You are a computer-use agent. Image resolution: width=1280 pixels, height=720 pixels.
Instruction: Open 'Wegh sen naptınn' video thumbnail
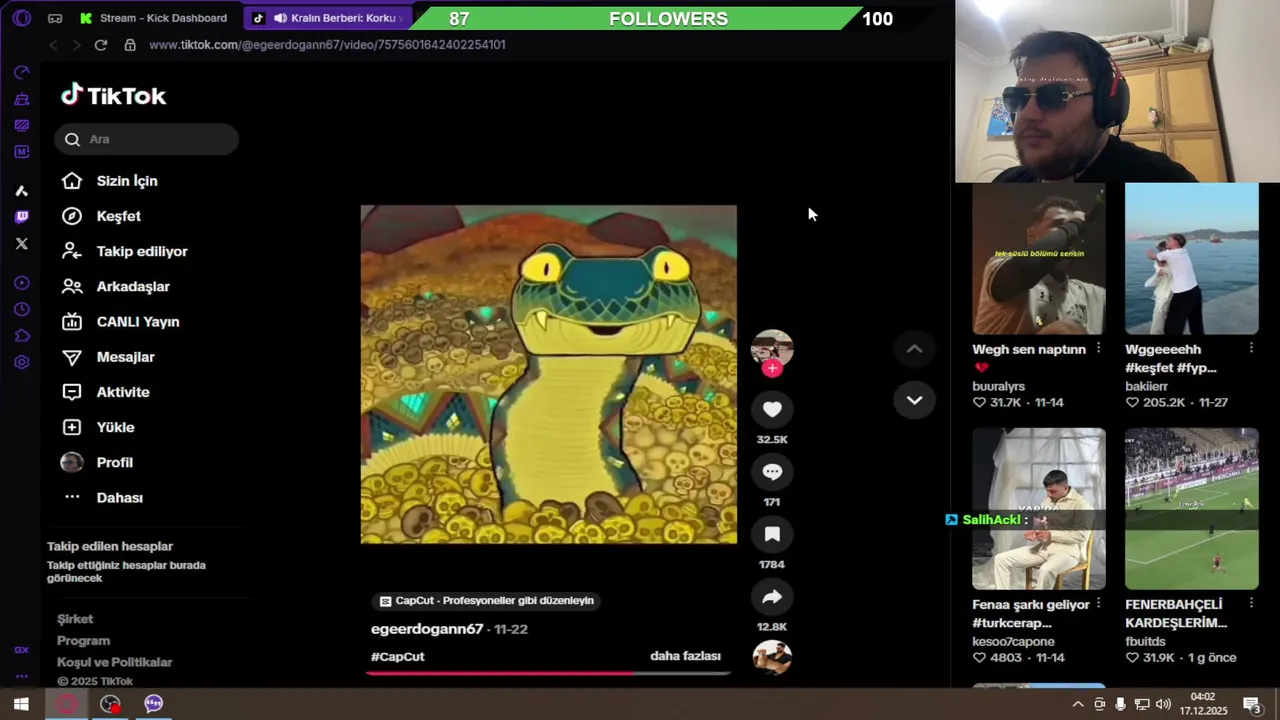tap(1038, 259)
